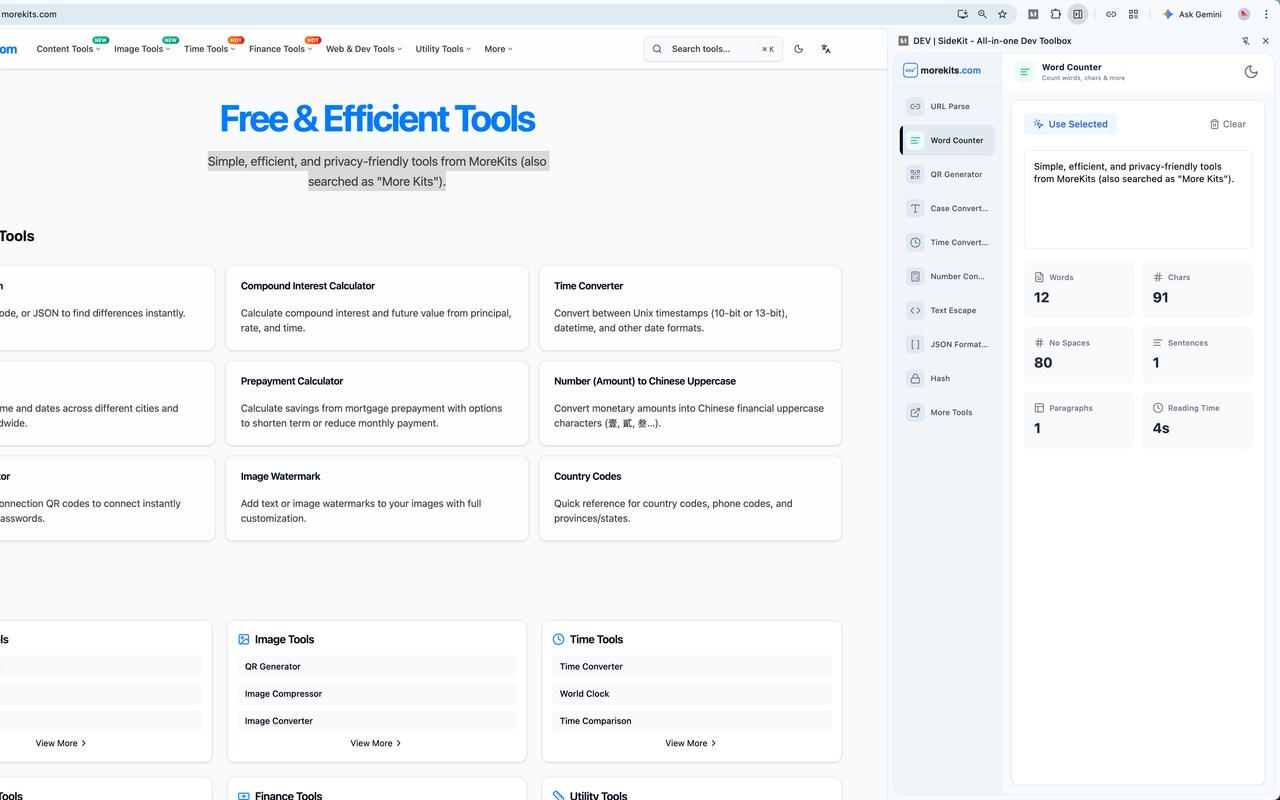Viewport: 1280px width, 800px height.
Task: Select Case Converter in SideKit sidebar
Action: coord(948,208)
